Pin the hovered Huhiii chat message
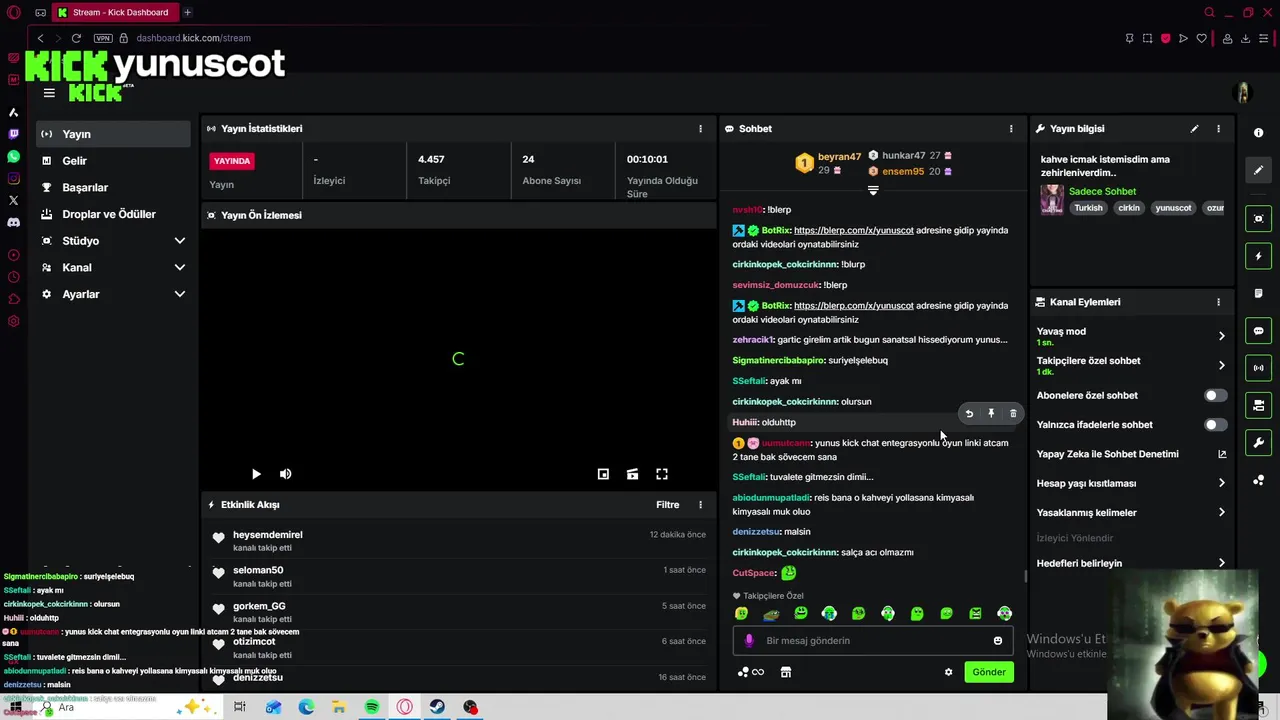The width and height of the screenshot is (1280, 720). 991,414
